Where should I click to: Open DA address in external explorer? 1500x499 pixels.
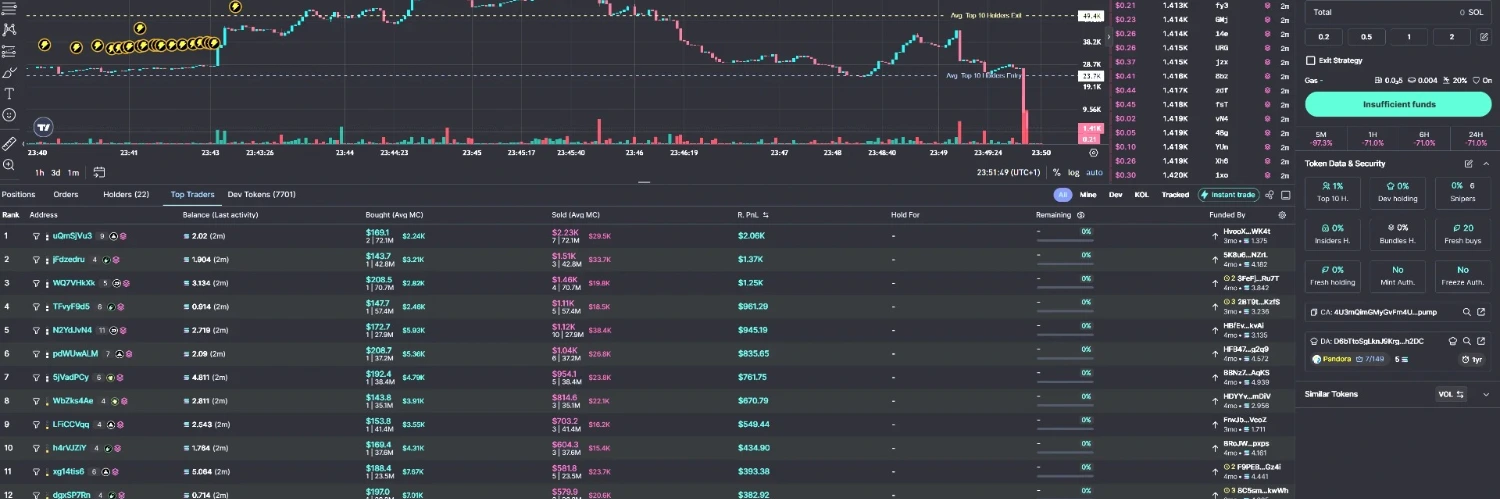tap(1482, 341)
